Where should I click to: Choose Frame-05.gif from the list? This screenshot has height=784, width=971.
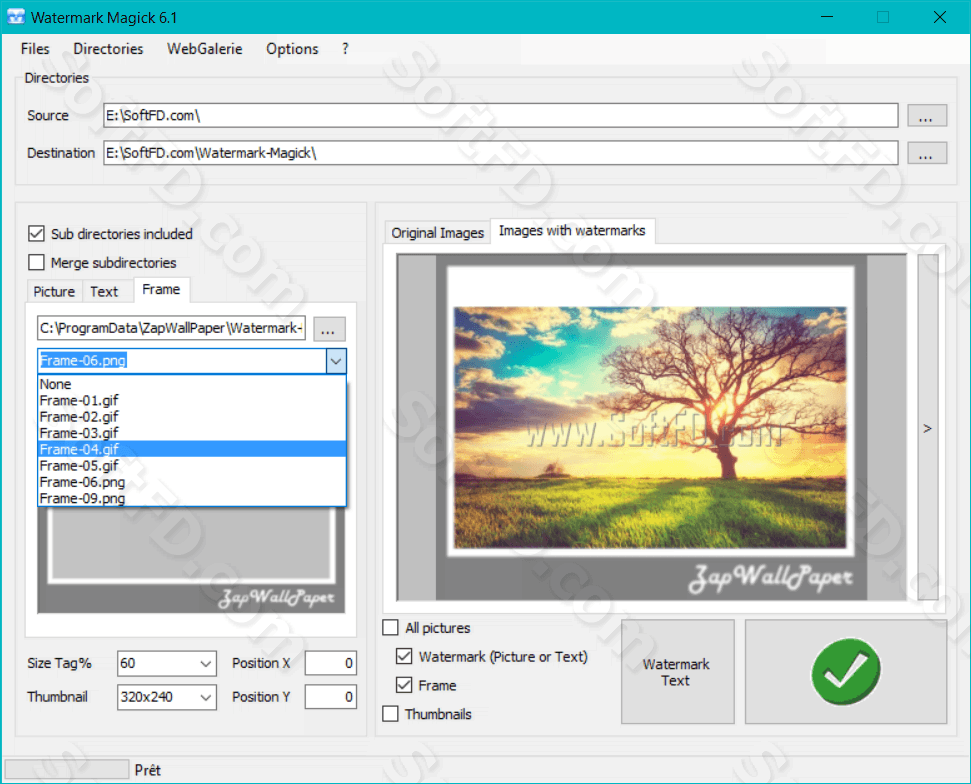click(192, 466)
